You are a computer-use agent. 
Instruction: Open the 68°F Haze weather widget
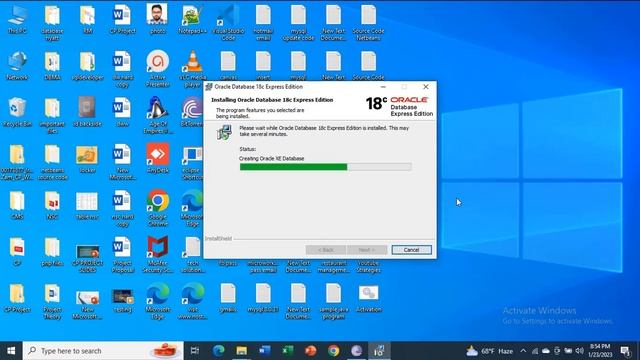(x=490, y=351)
